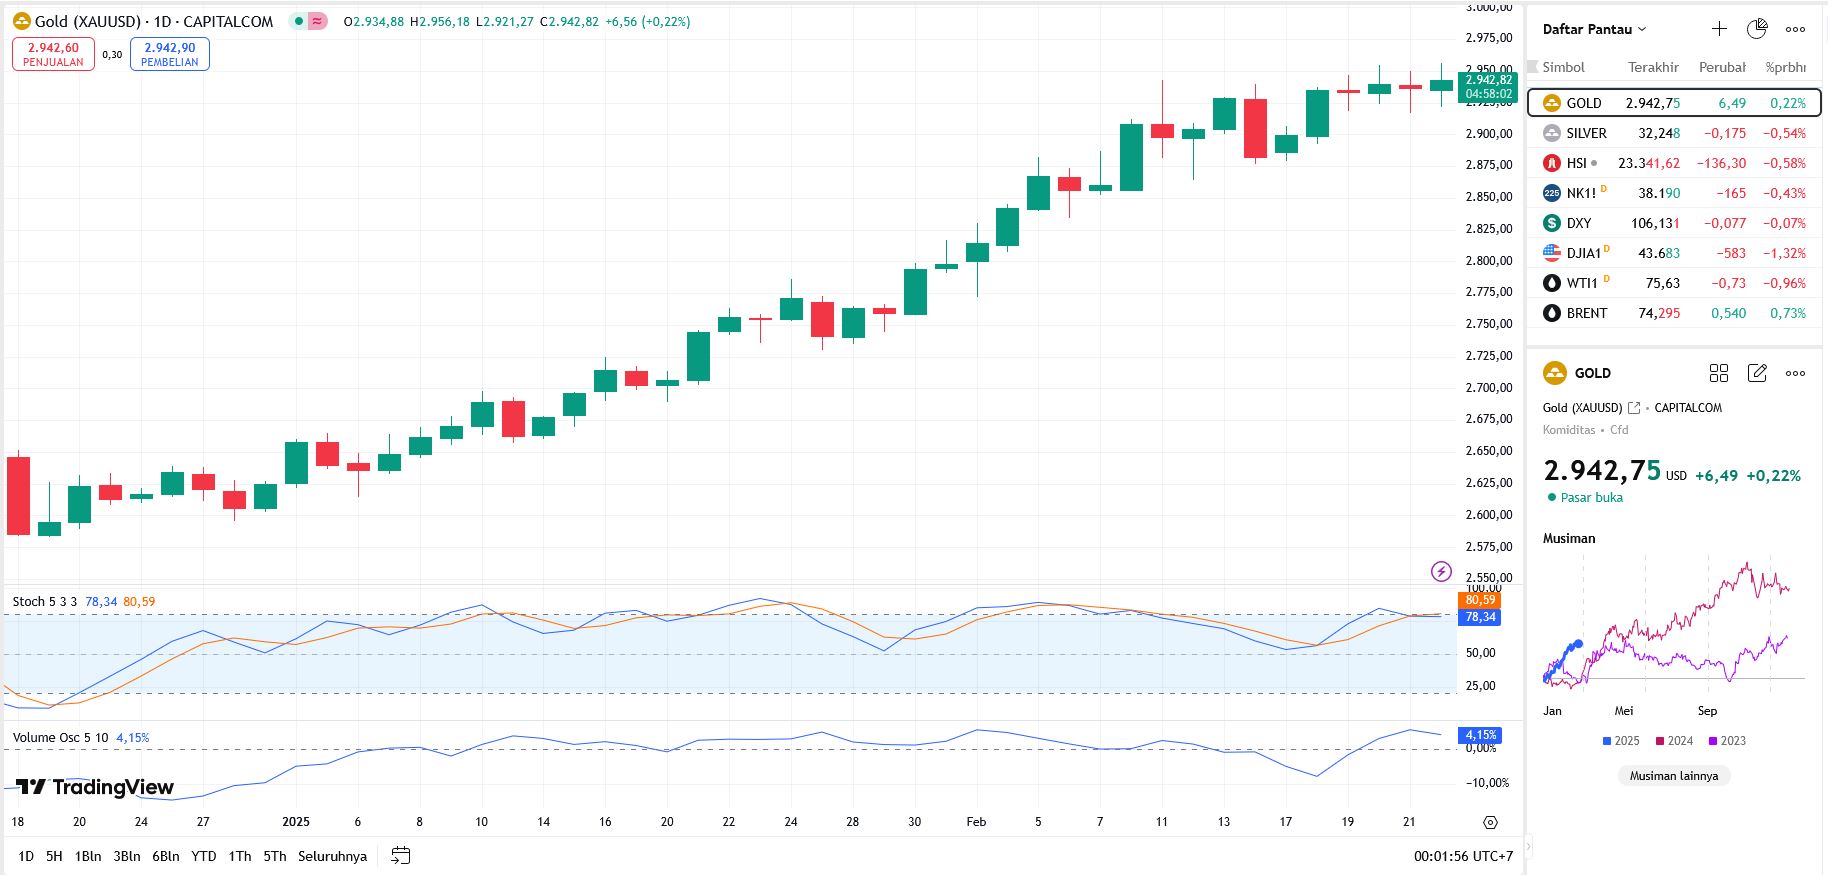
Task: Select the YTD time range
Action: (204, 856)
